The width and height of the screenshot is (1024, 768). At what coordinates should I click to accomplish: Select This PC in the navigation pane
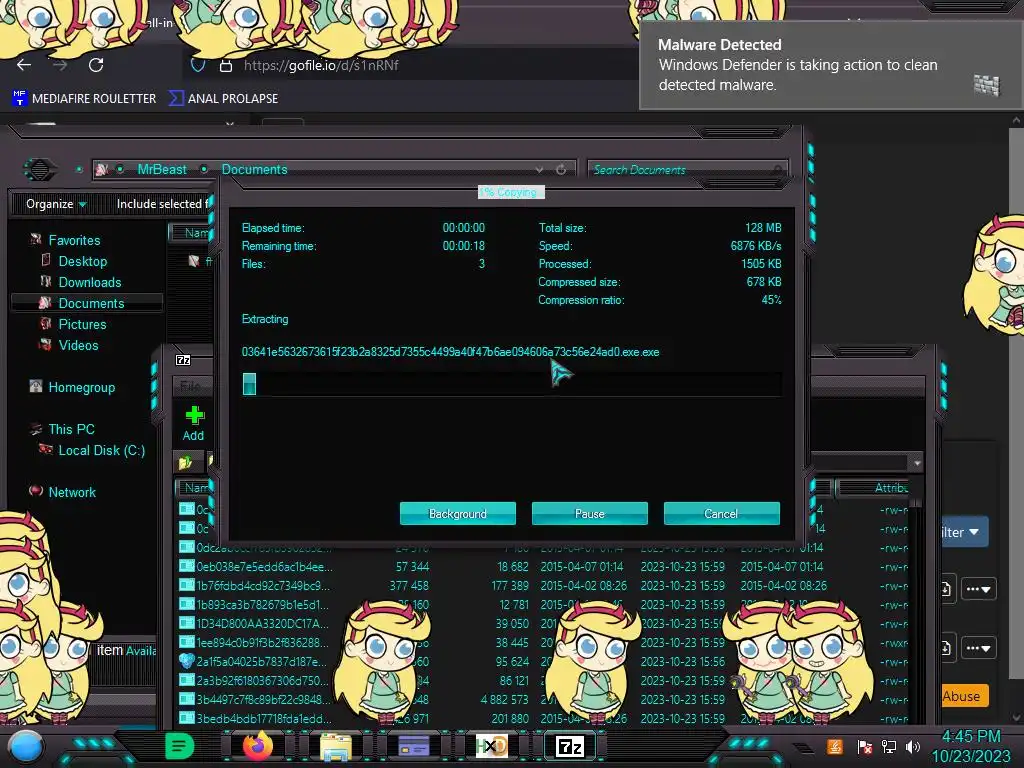click(x=71, y=429)
